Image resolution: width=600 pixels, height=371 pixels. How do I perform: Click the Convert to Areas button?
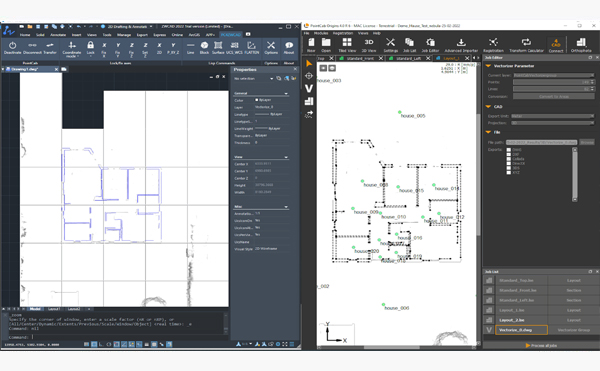pyautogui.click(x=553, y=96)
